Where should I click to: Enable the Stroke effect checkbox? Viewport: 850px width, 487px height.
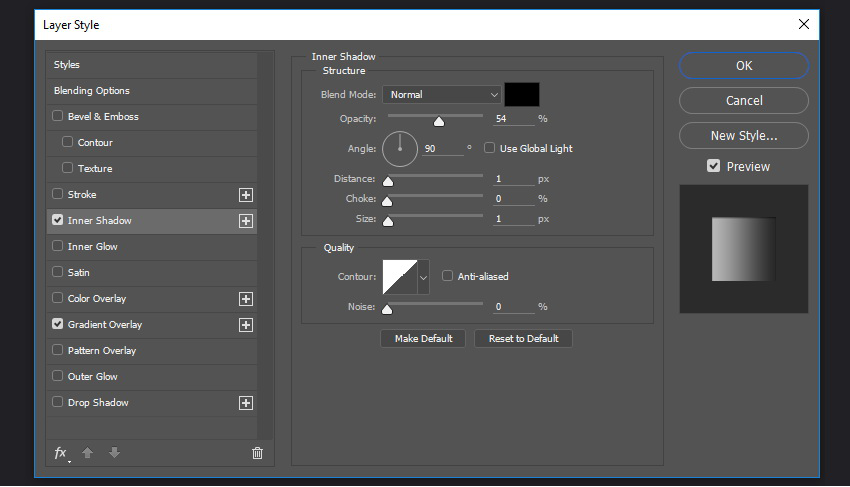click(57, 194)
